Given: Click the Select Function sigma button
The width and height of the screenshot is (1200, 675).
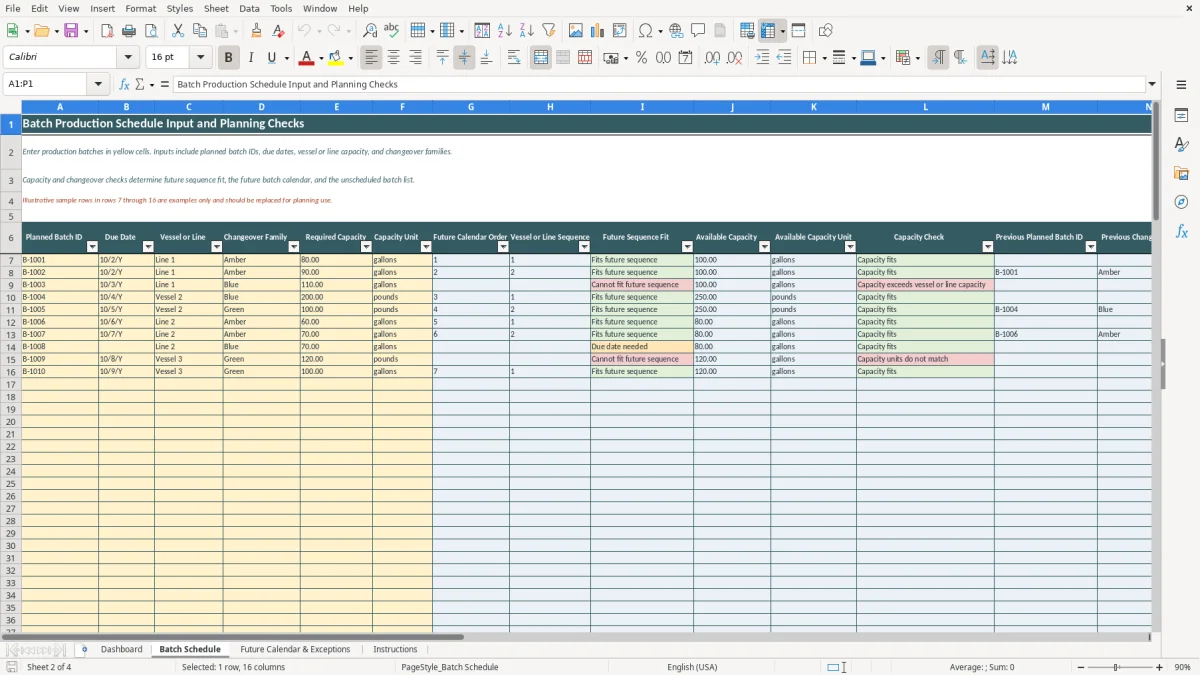Looking at the screenshot, I should pos(139,84).
